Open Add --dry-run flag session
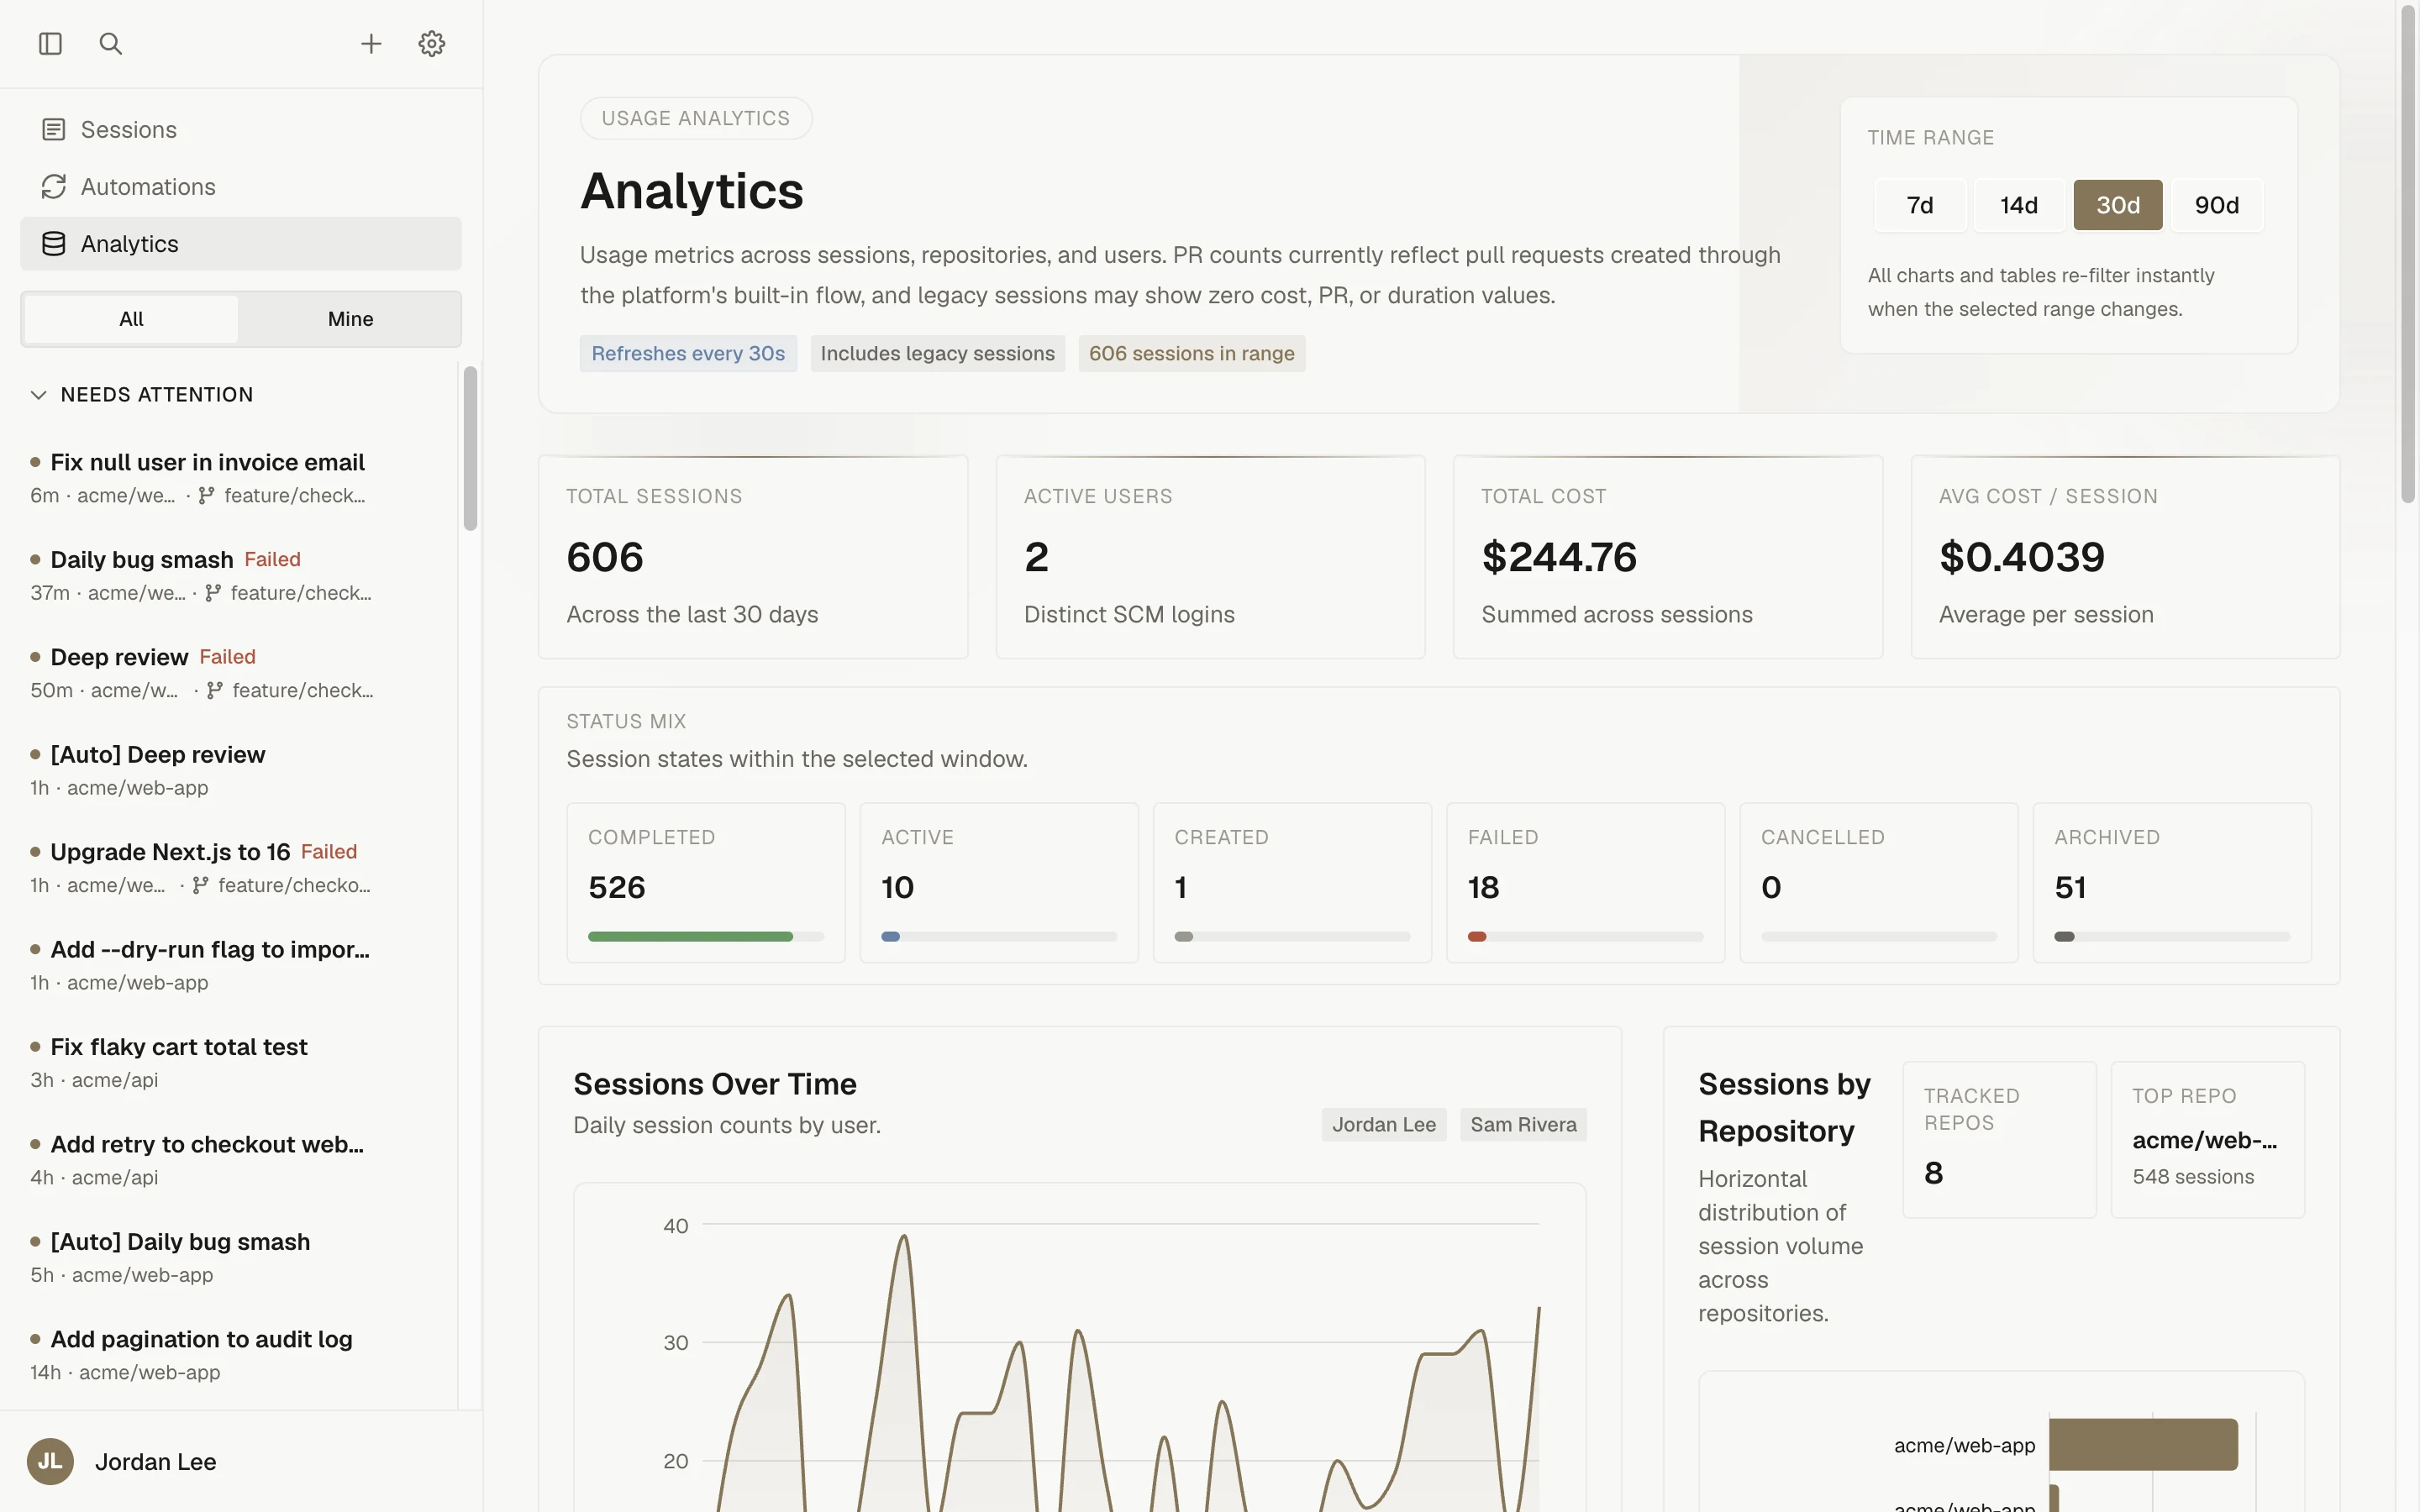 230,965
